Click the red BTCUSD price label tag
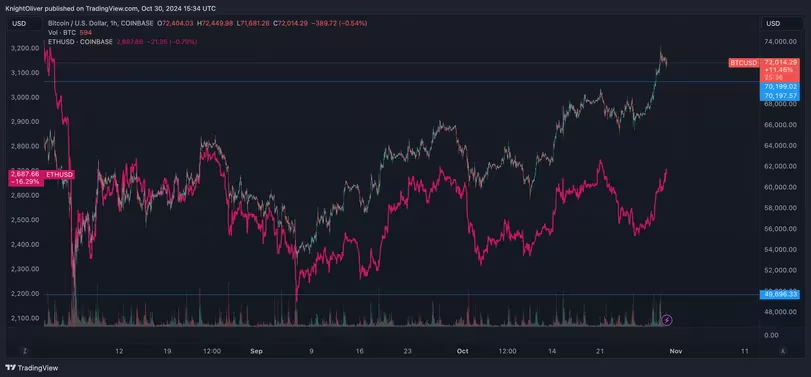This screenshot has height=377, width=811. [743, 63]
